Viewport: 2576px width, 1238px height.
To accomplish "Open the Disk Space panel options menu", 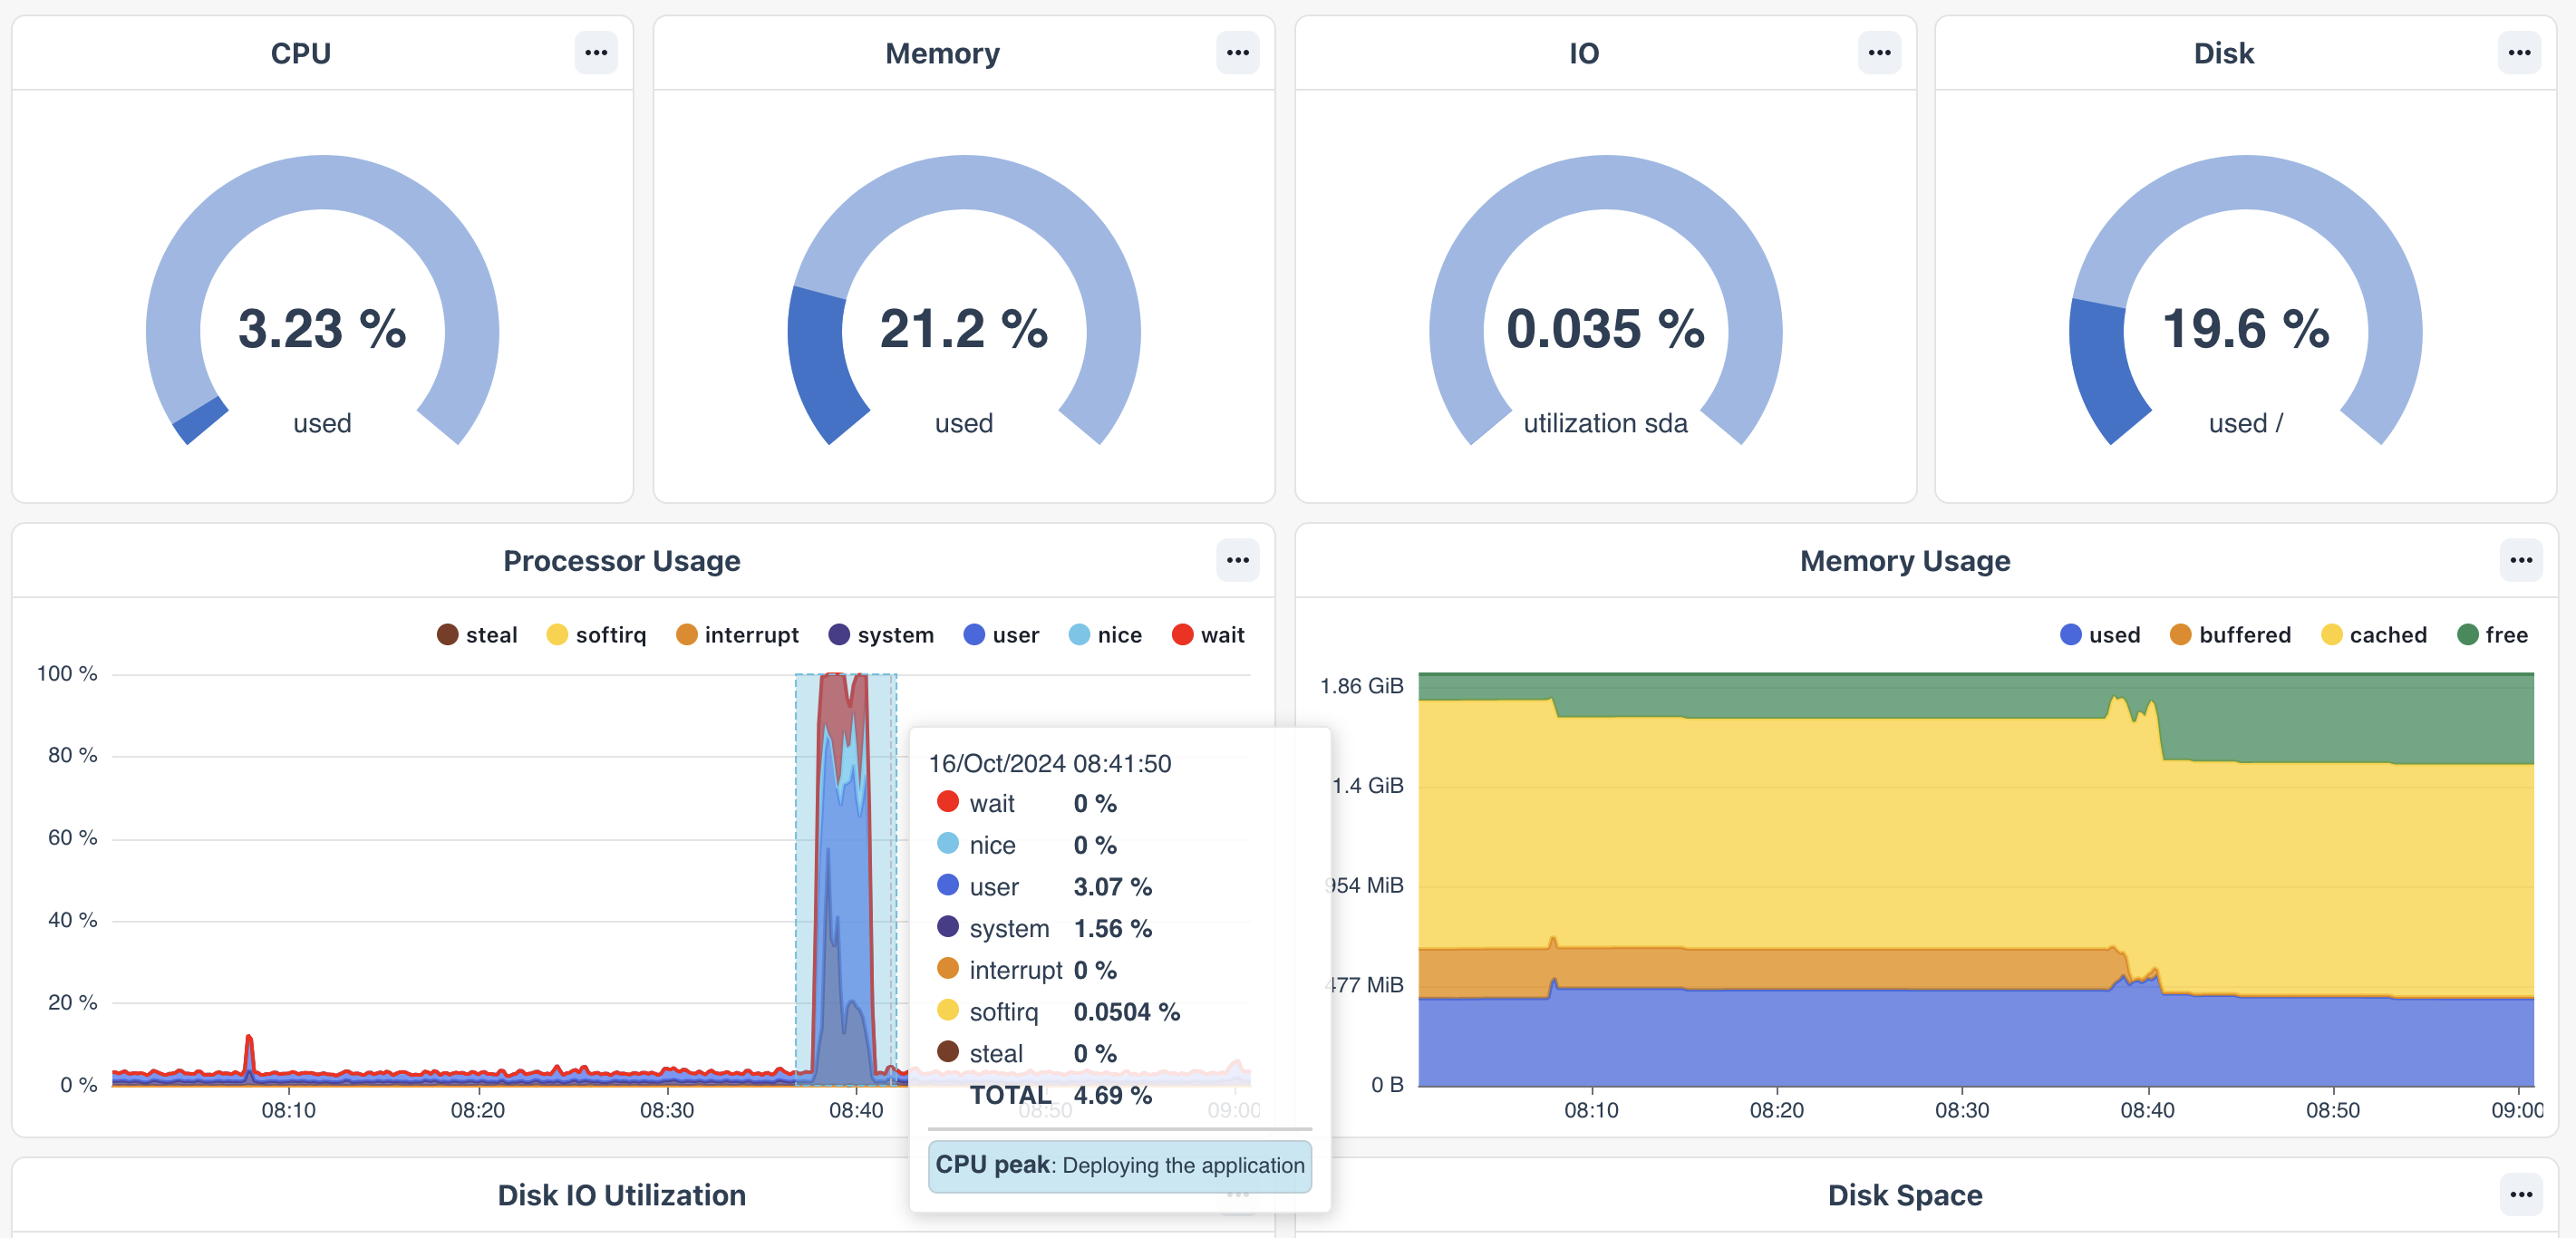I will coord(2520,1194).
